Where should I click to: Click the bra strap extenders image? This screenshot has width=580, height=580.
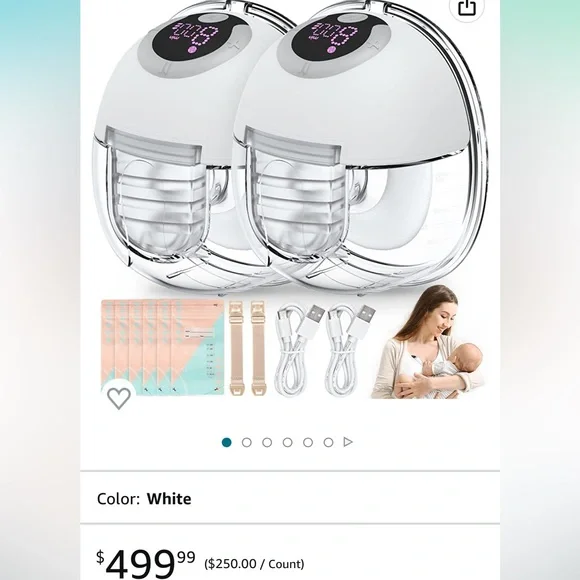point(247,348)
